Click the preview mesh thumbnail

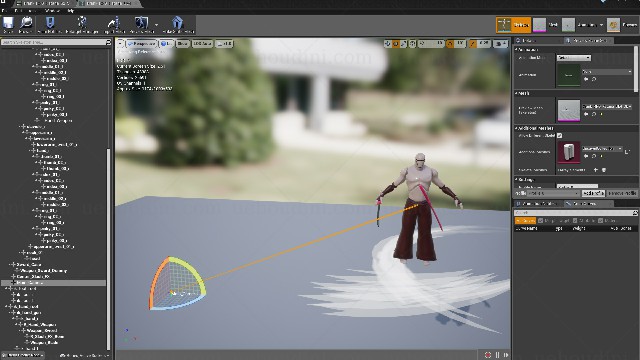point(569,110)
